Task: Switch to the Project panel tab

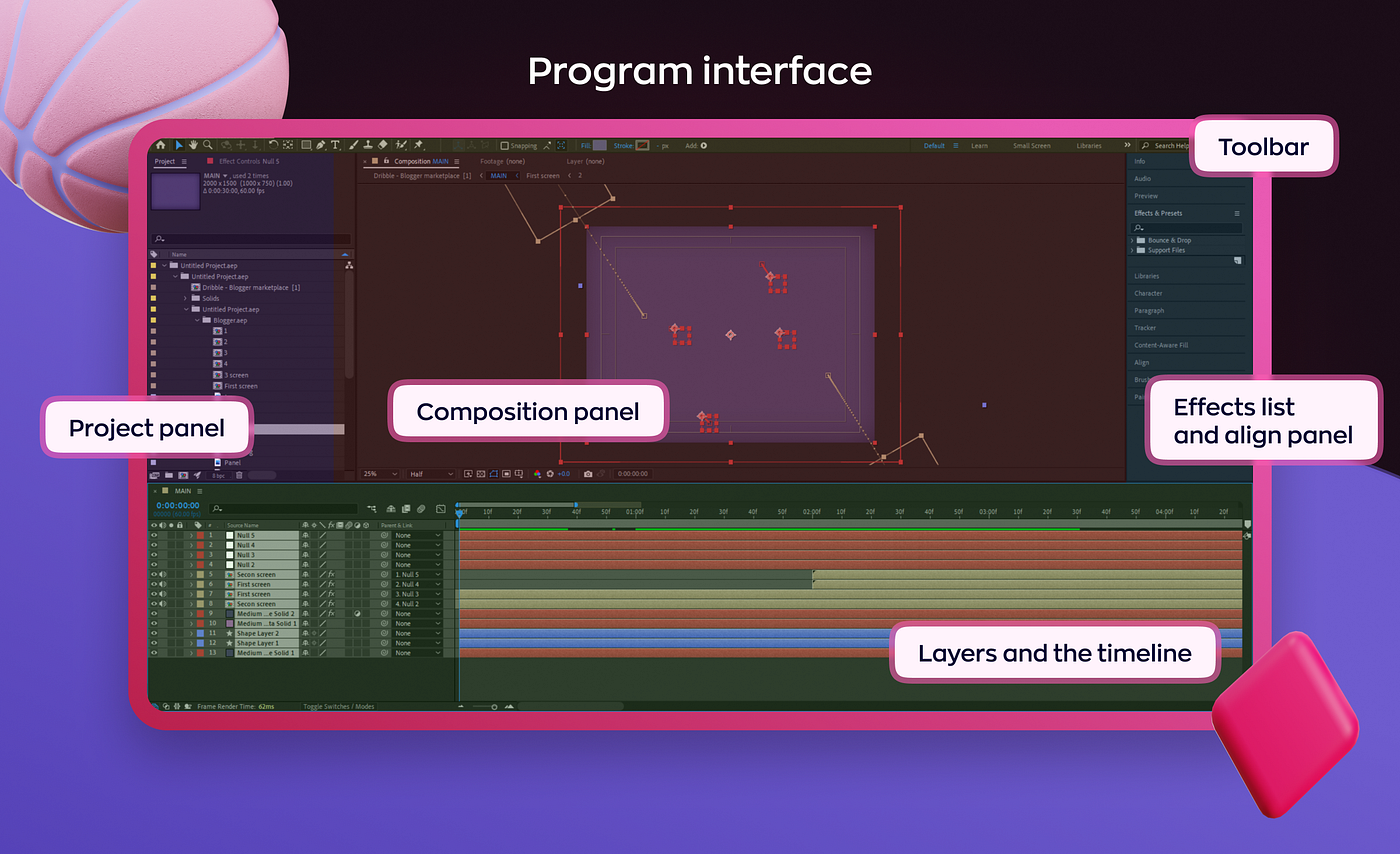Action: pos(165,161)
